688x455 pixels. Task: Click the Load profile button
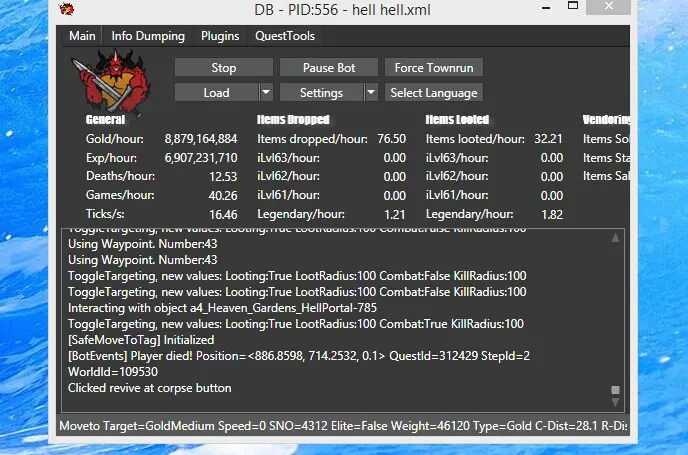coord(216,93)
